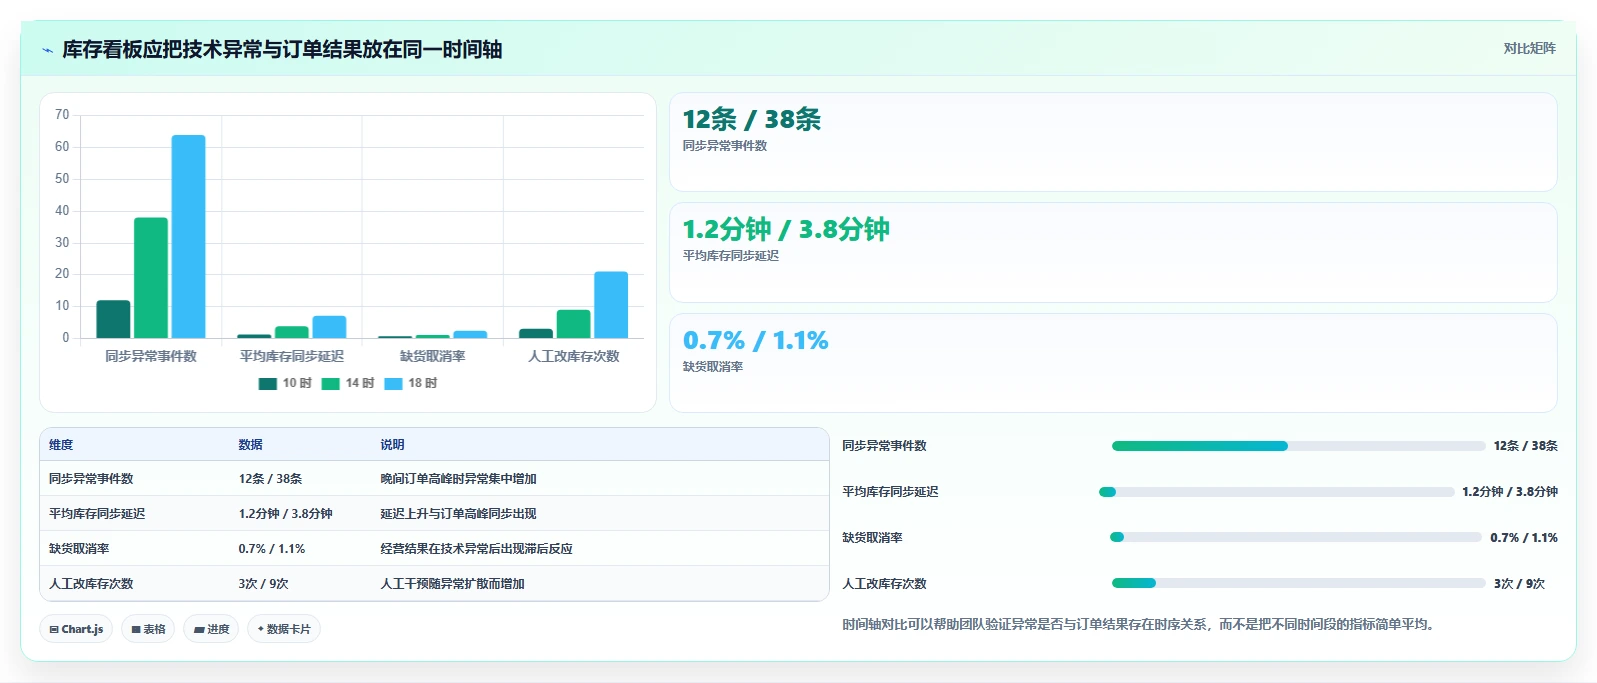Screen dimensions: 1597x683
Task: Click the 缺货取消率 progress bar
Action: 1296,537
